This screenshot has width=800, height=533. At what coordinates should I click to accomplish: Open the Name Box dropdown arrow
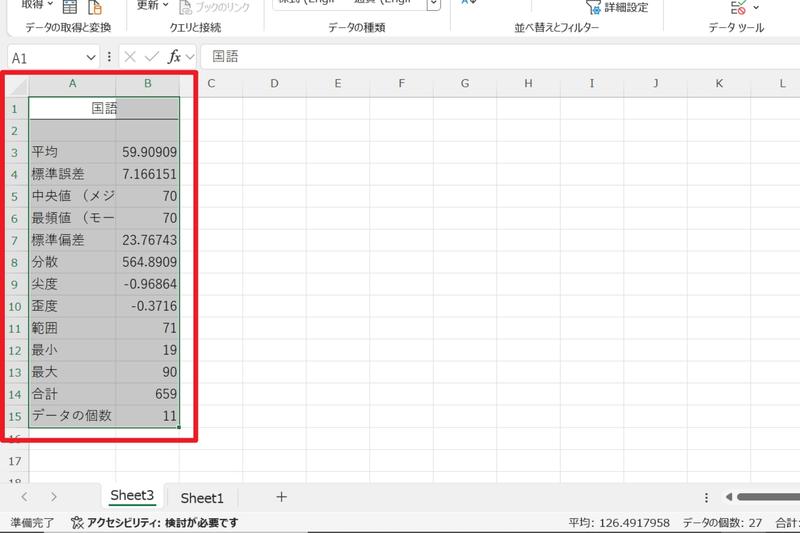pyautogui.click(x=91, y=57)
